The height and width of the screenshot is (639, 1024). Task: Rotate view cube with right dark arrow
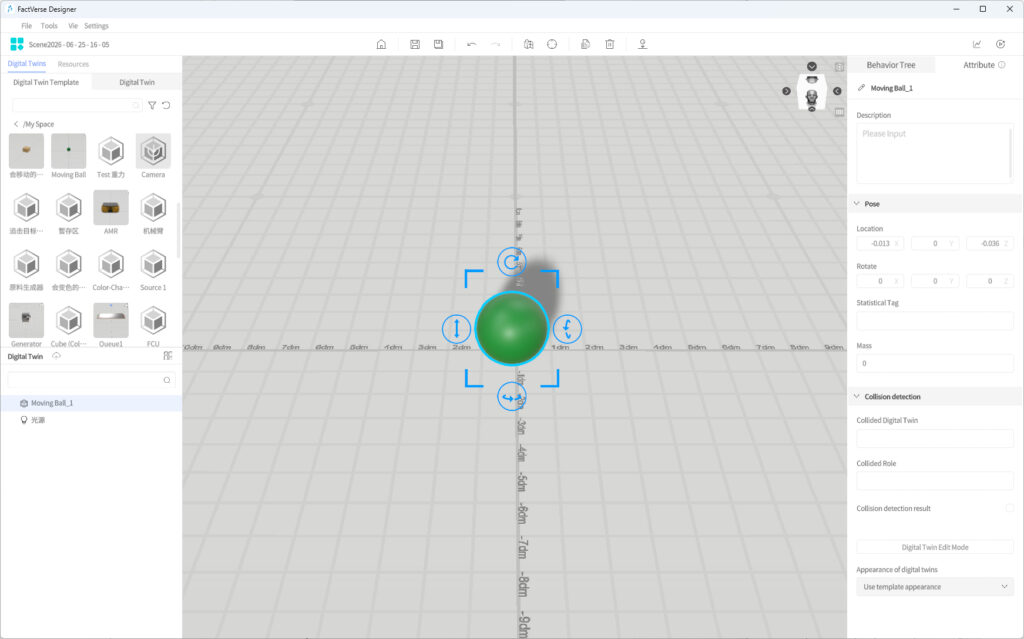(x=837, y=91)
